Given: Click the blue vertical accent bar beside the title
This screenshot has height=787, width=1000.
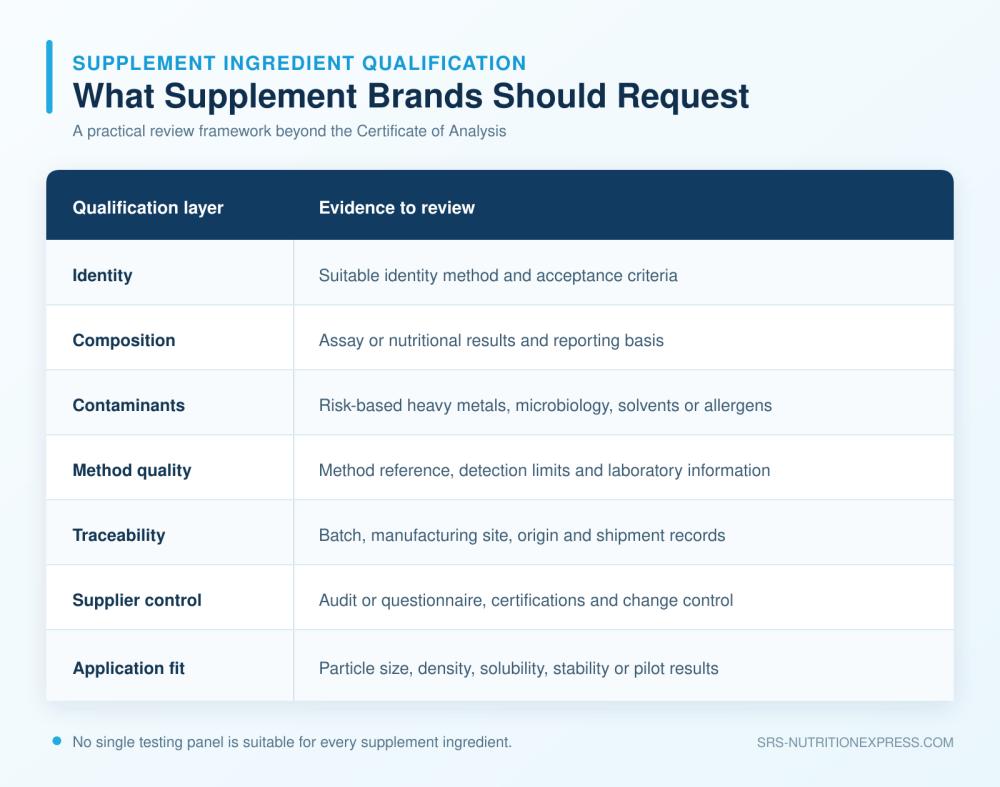Looking at the screenshot, I should pyautogui.click(x=49, y=77).
